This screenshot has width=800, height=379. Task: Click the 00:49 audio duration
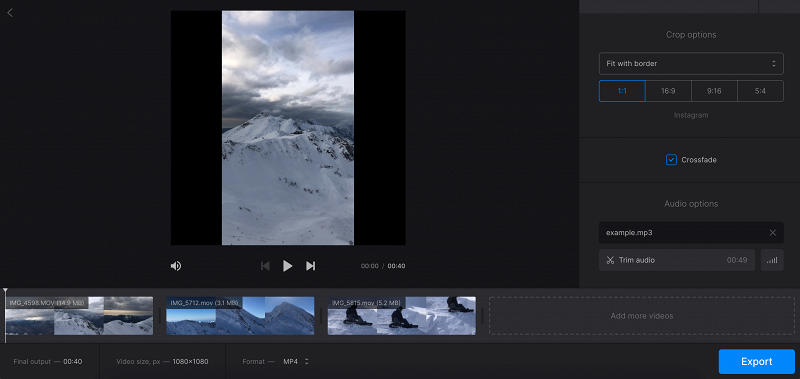pyautogui.click(x=737, y=260)
